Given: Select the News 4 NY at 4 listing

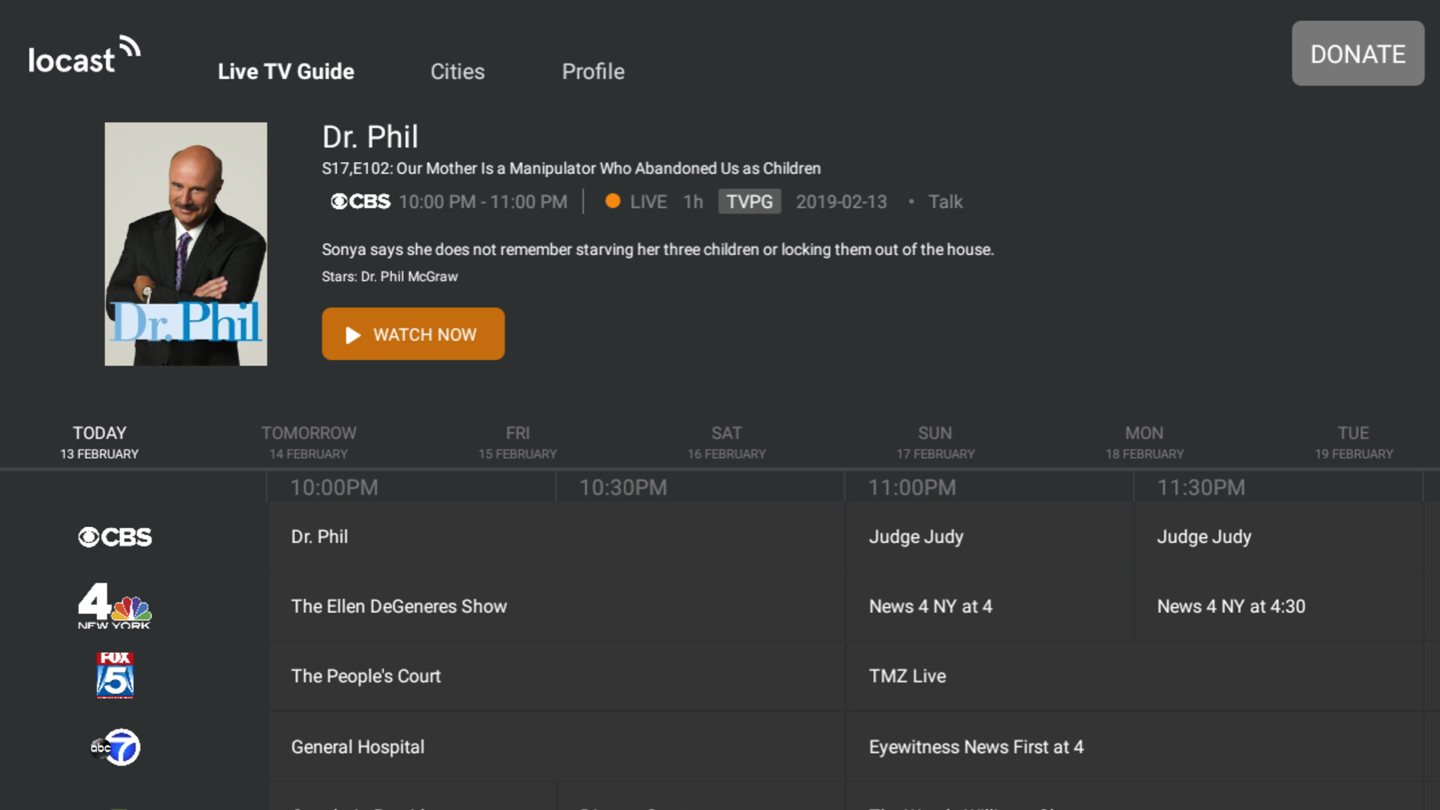Looking at the screenshot, I should point(990,606).
